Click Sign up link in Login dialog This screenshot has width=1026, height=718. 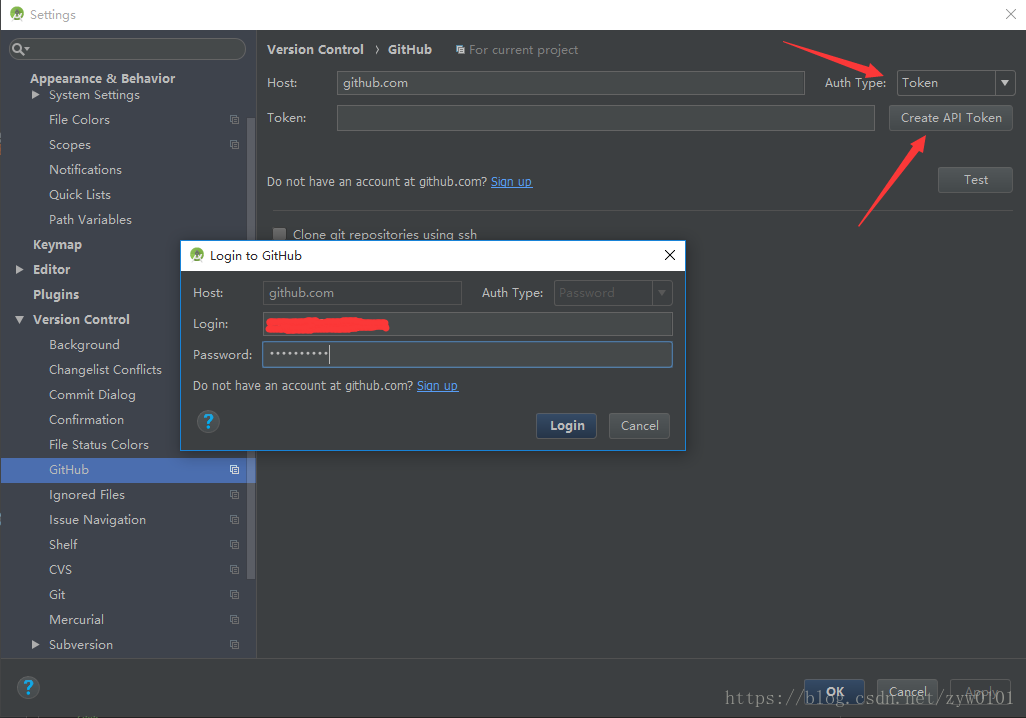pyautogui.click(x=437, y=386)
